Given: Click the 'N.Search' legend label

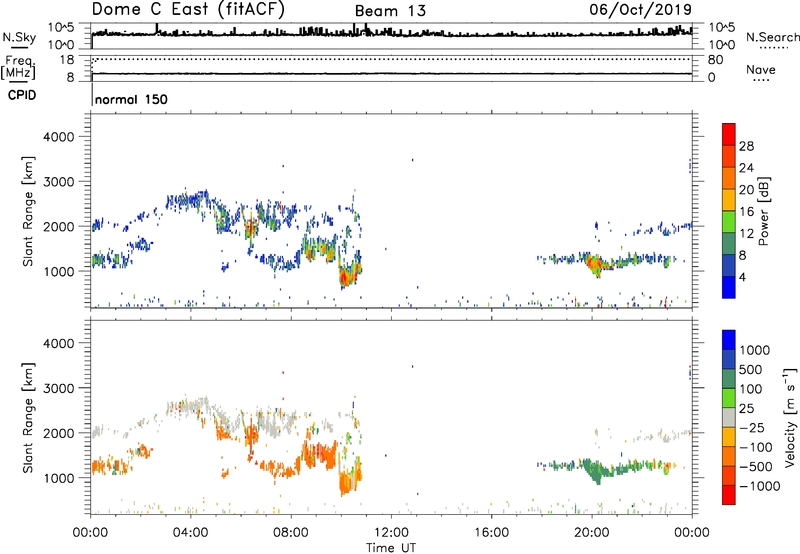Looking at the screenshot, I should [772, 37].
